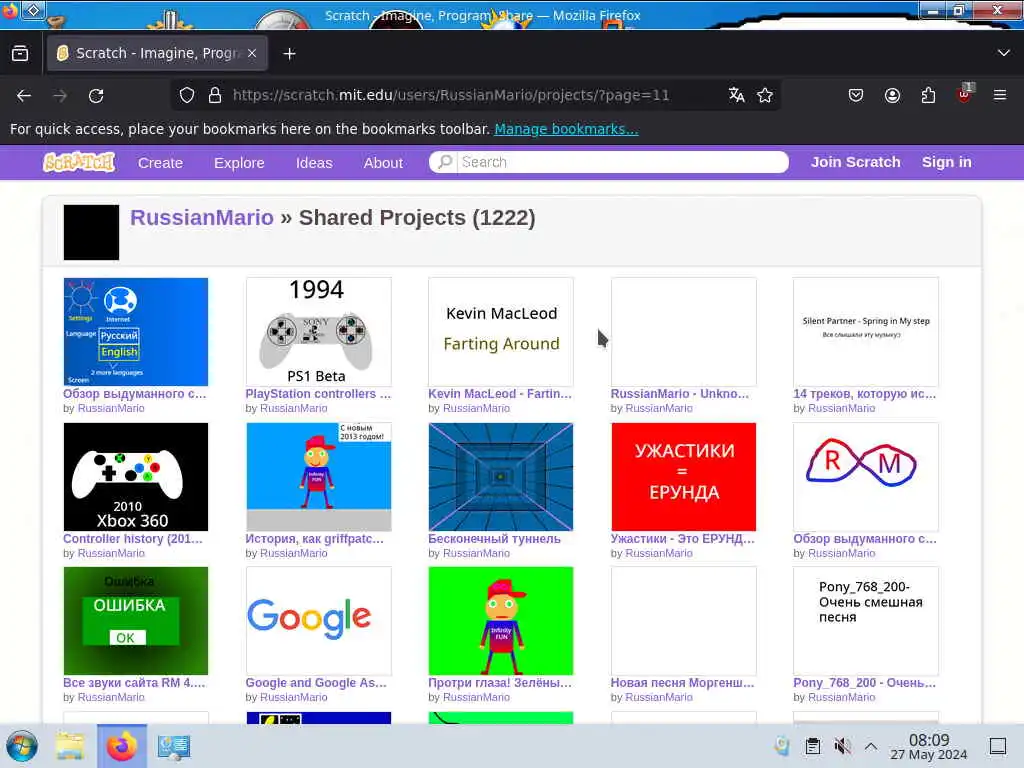
Task: Click the Бесконечный туннель title link
Action: point(494,539)
